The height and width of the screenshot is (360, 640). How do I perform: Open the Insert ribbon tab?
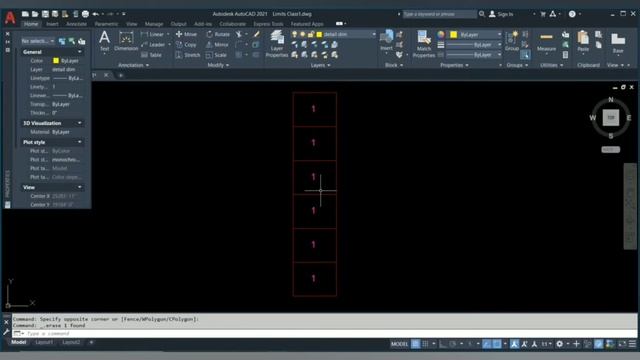pyautogui.click(x=52, y=24)
